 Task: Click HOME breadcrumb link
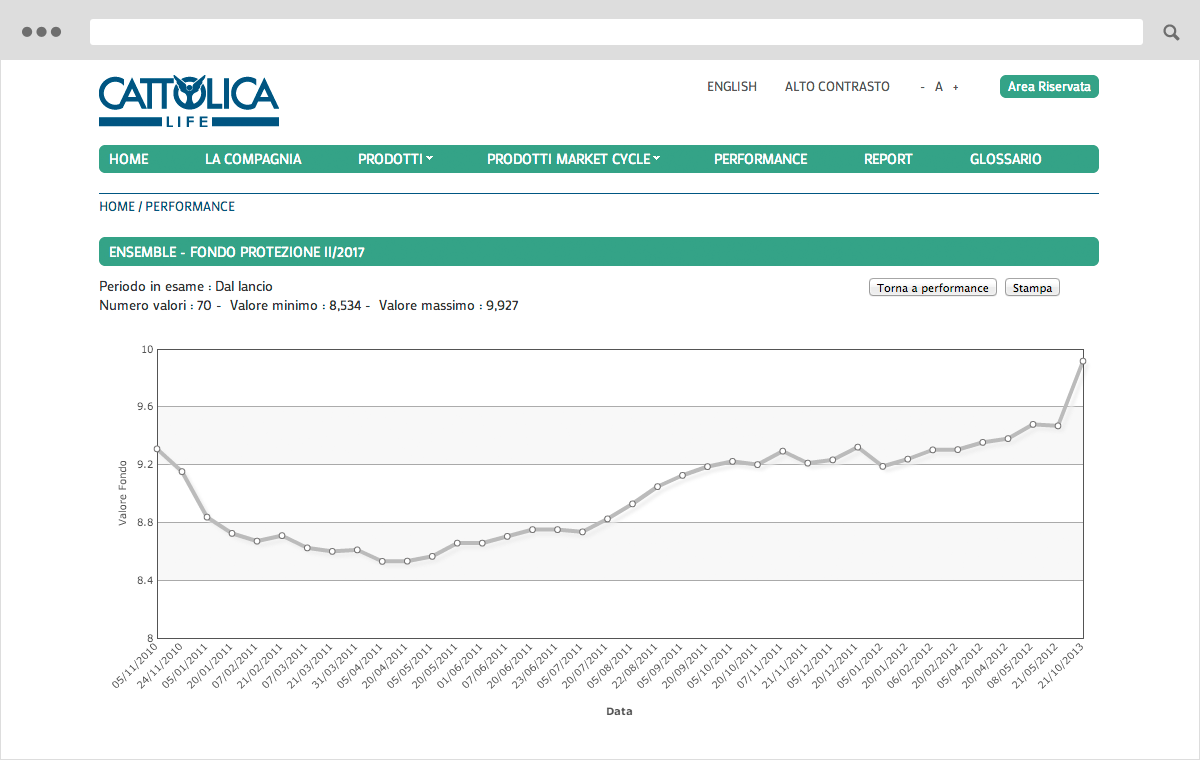[x=117, y=207]
